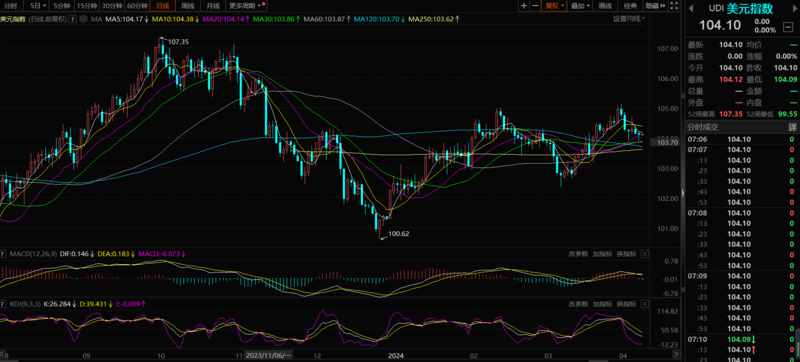This screenshot has width=800, height=362.
Task: Go to next symbol arrow beside 美元指数
Action: pyautogui.click(x=795, y=9)
